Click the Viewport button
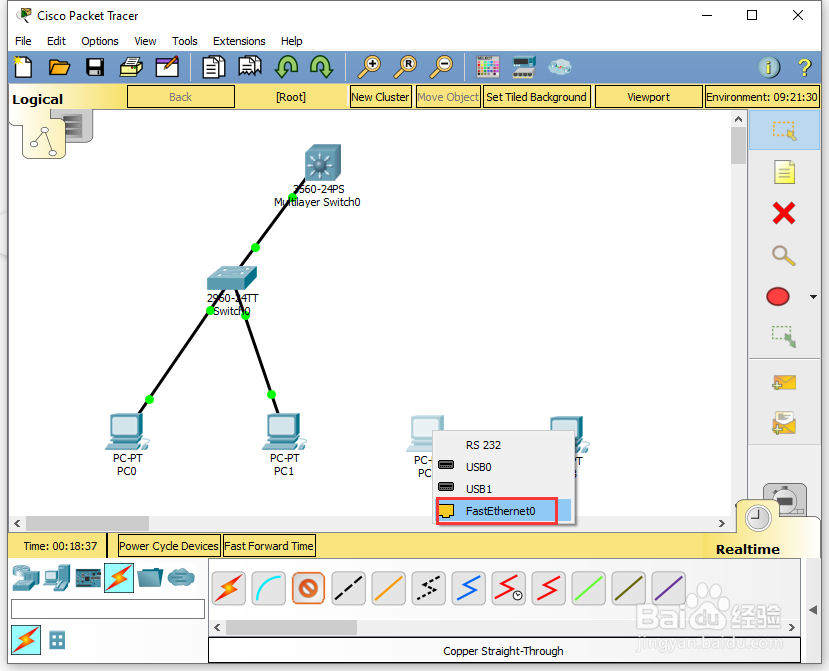This screenshot has height=671, width=829. 648,97
